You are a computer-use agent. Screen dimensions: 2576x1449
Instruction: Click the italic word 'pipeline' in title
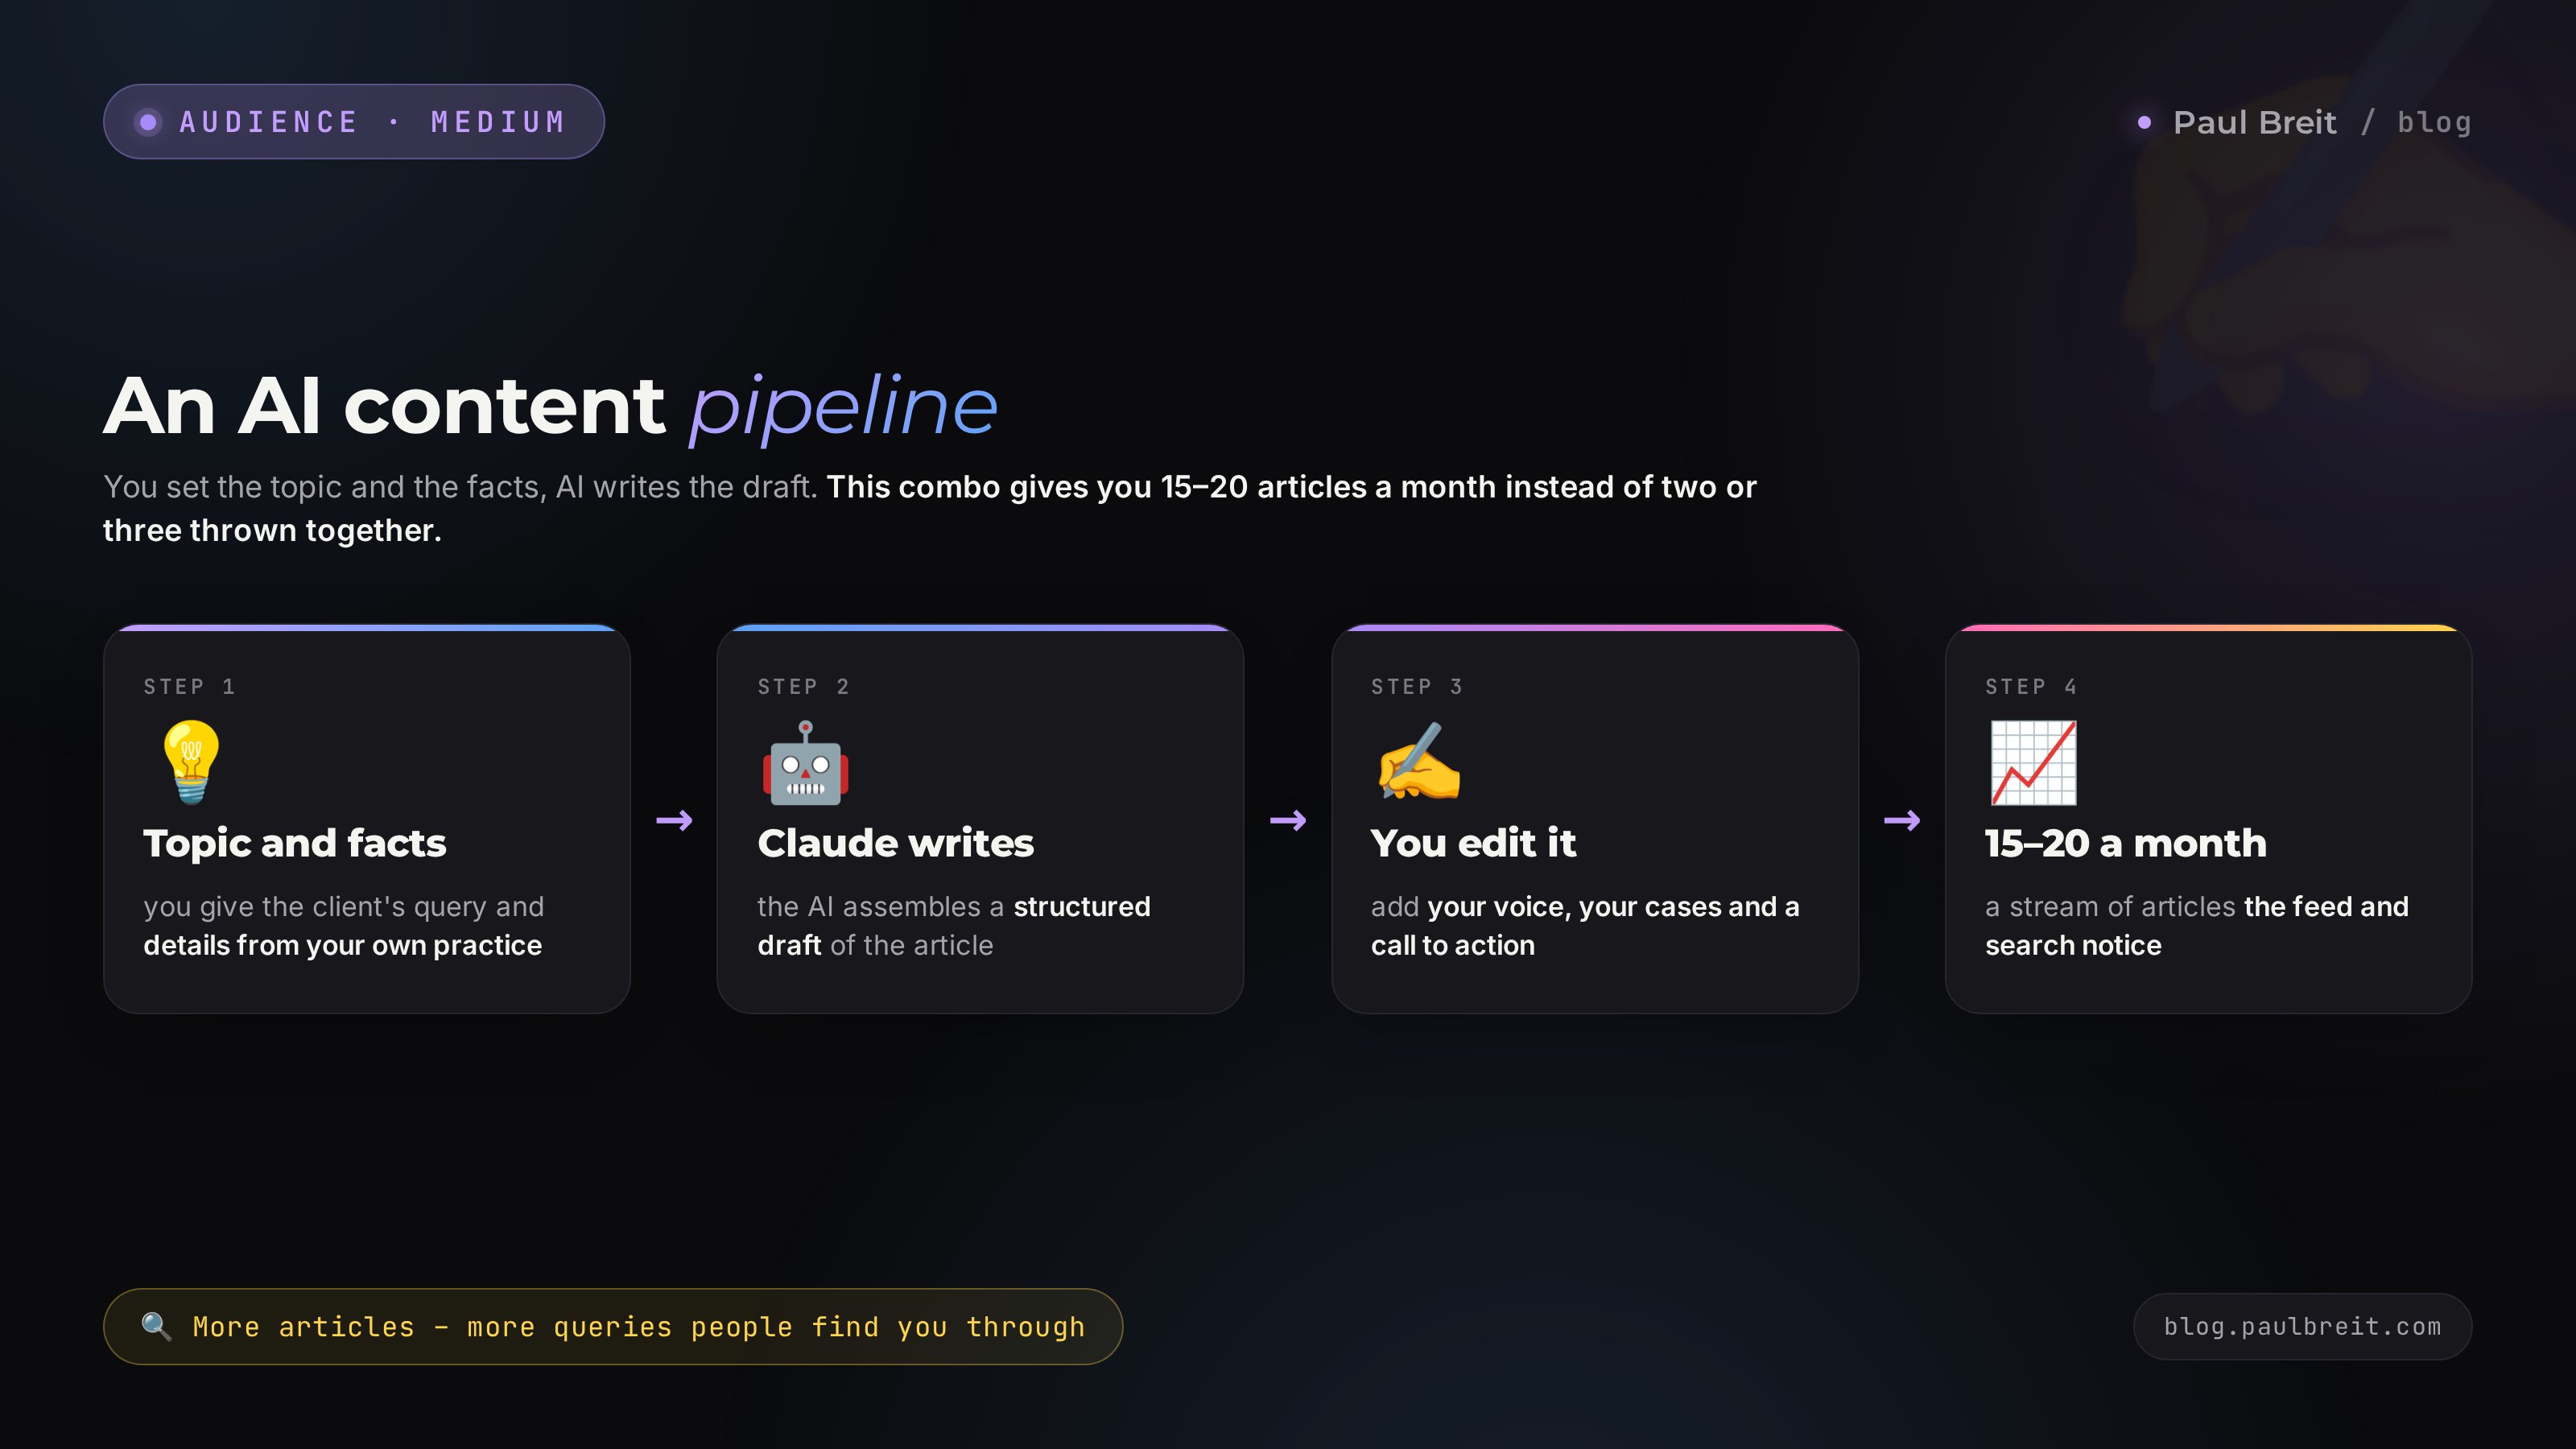tap(844, 408)
